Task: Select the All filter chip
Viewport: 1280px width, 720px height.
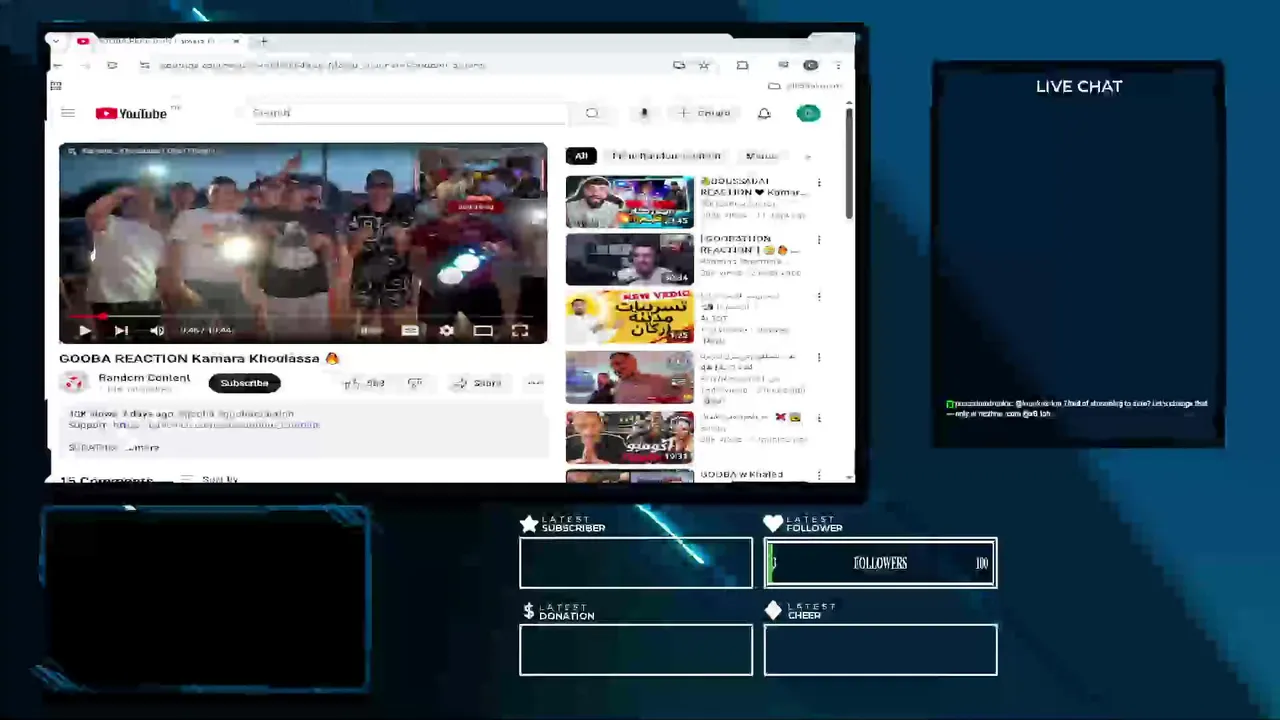Action: pos(581,156)
